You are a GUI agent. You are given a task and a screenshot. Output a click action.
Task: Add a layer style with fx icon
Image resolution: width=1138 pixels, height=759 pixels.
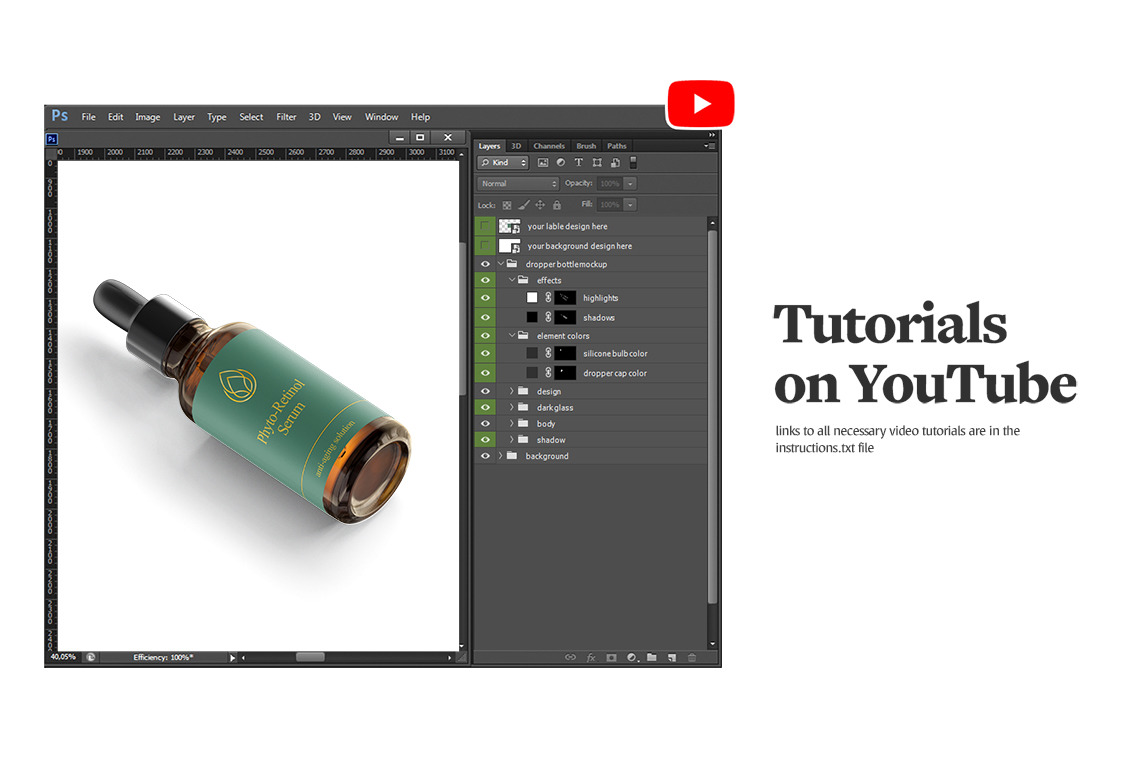pyautogui.click(x=591, y=657)
